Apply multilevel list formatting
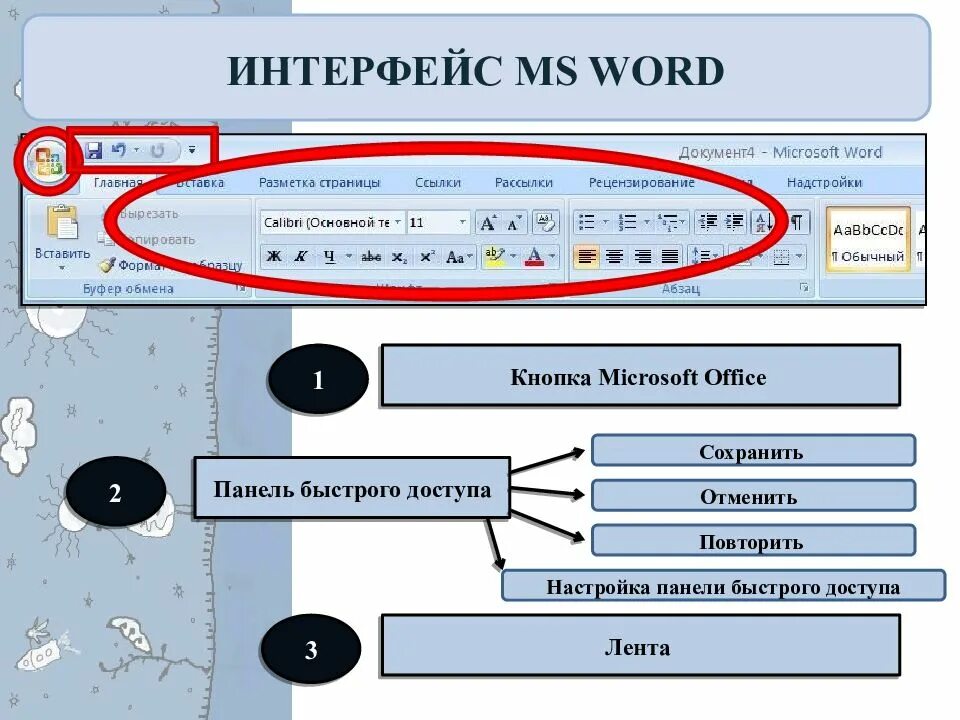This screenshot has width=960, height=720. tap(667, 222)
